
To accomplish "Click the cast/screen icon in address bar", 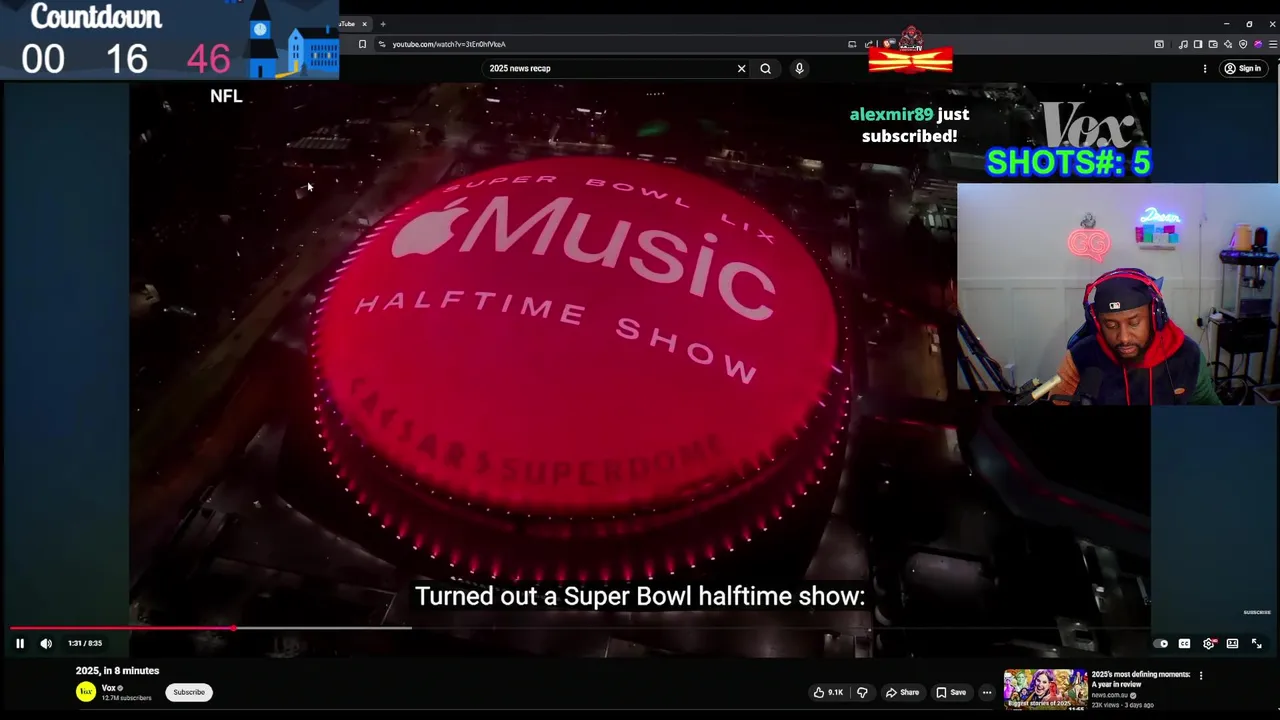I will pyautogui.click(x=852, y=44).
